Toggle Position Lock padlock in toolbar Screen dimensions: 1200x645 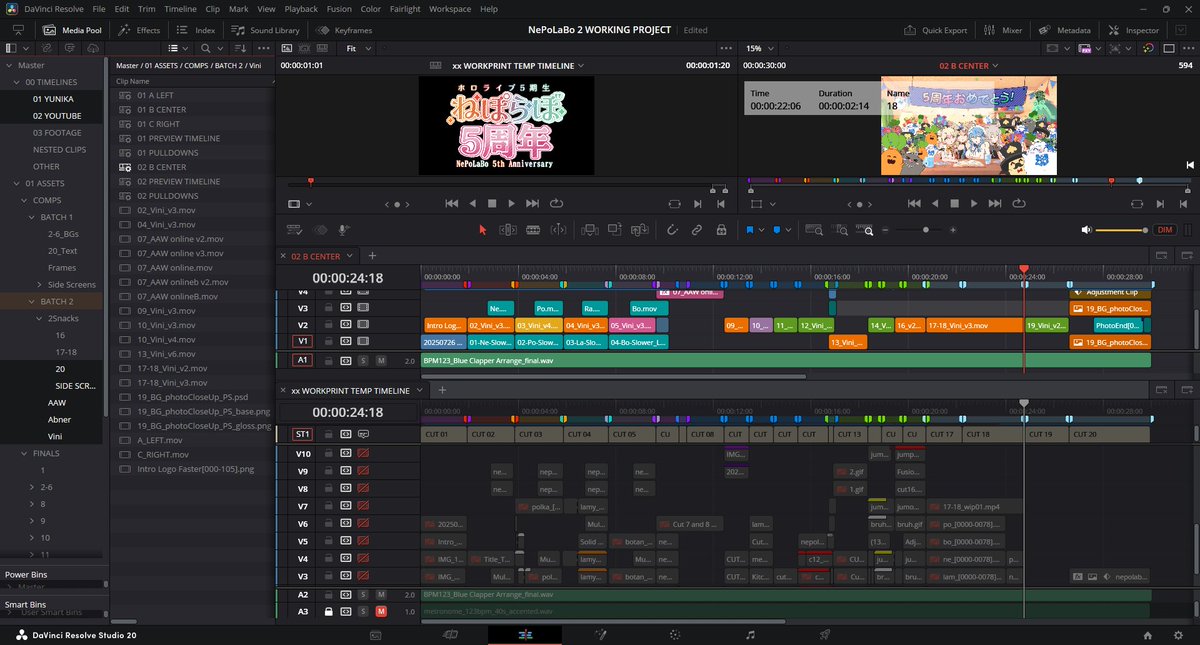(721, 230)
